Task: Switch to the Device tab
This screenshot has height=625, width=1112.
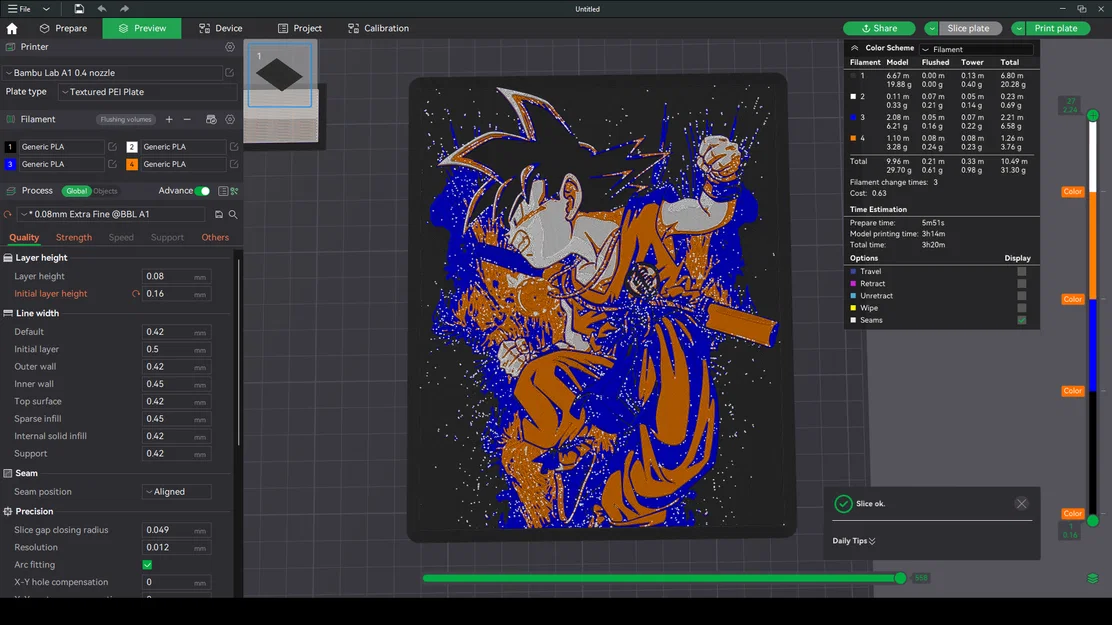Action: [x=221, y=28]
